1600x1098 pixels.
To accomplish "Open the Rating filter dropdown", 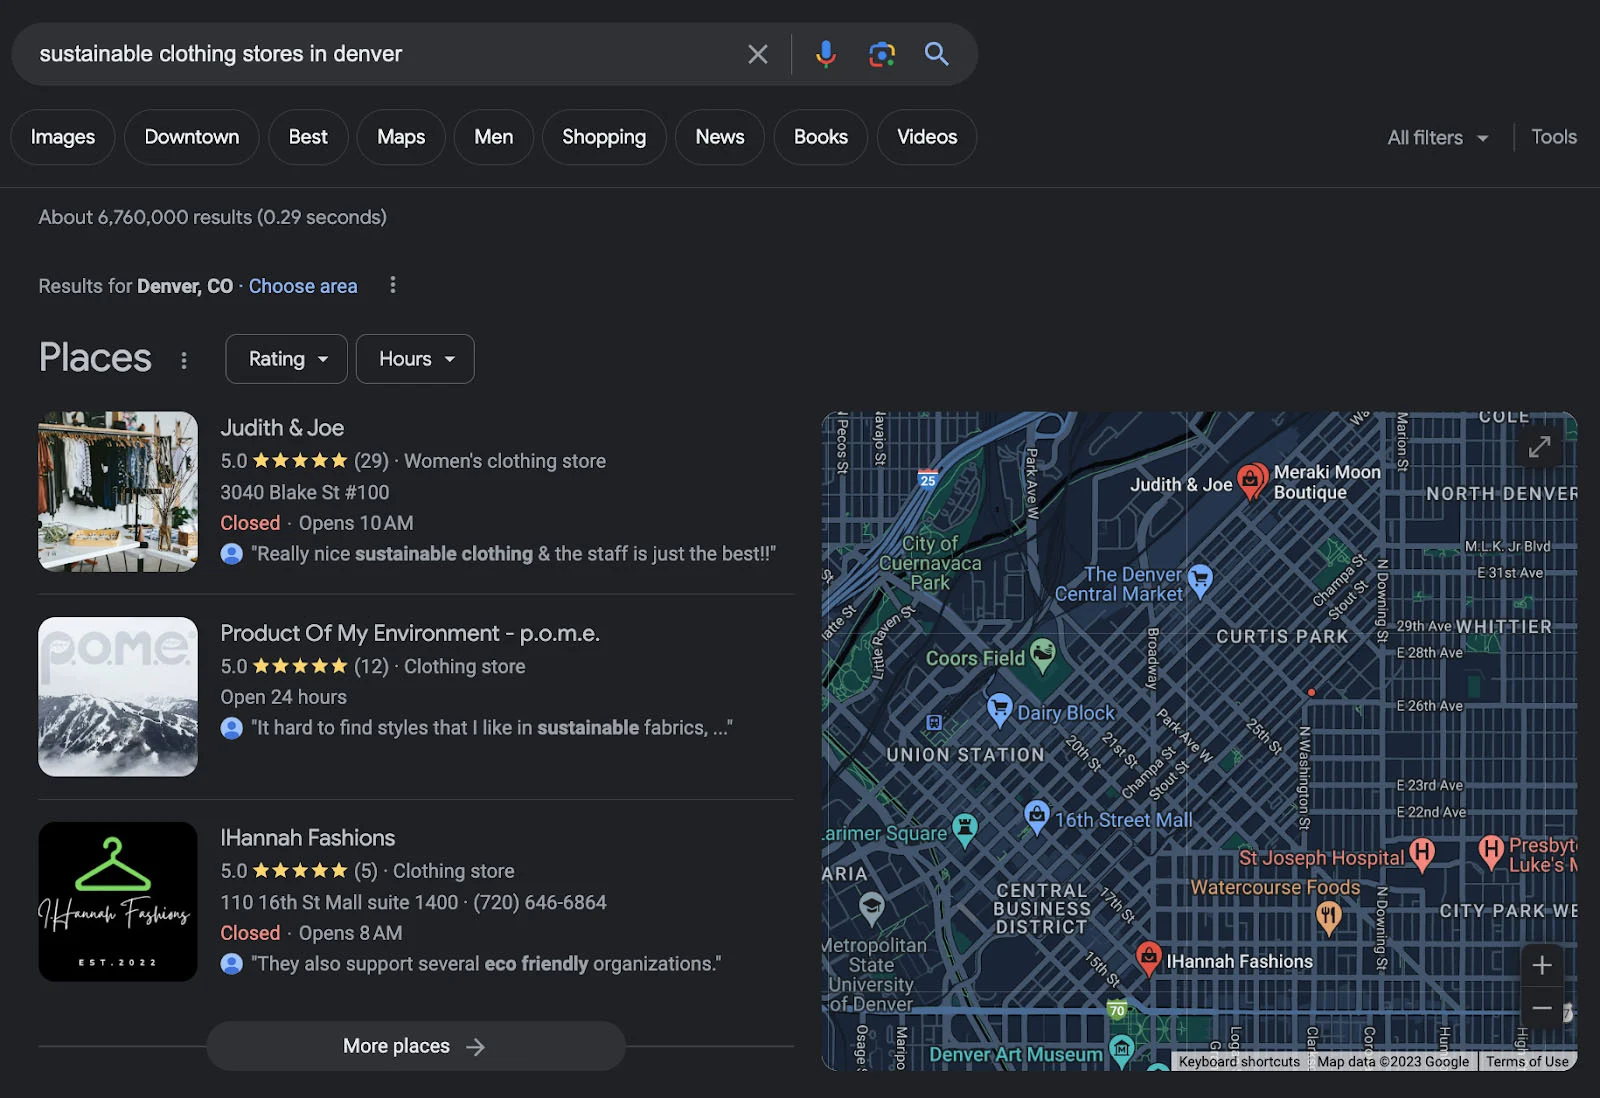I will pos(287,359).
